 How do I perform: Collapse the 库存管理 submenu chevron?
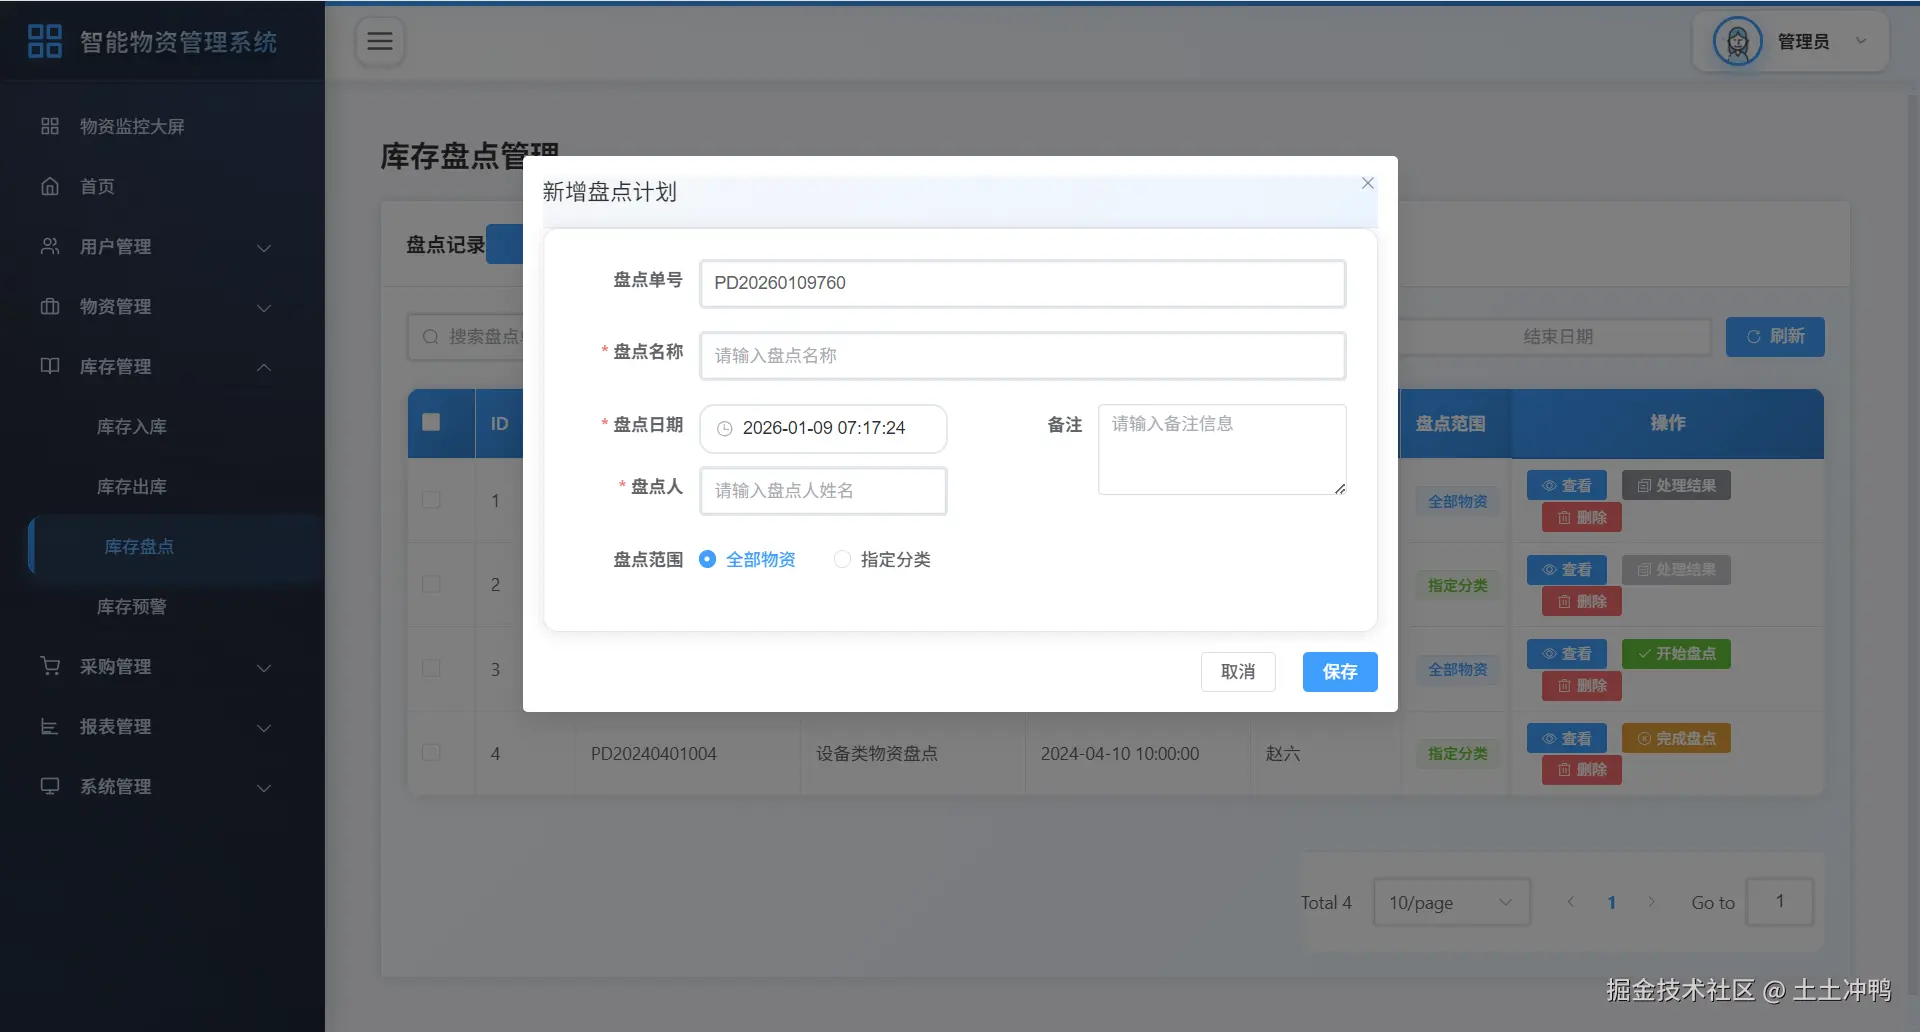pos(264,367)
